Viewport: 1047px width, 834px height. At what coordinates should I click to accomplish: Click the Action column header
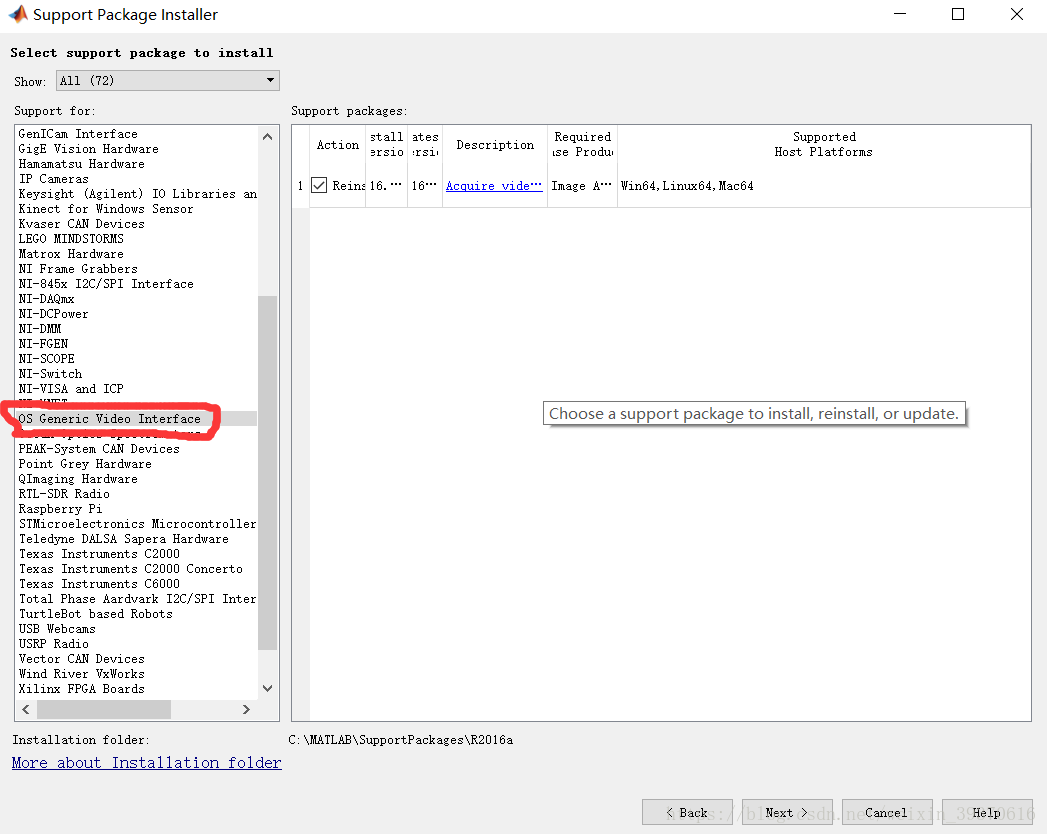pos(337,145)
